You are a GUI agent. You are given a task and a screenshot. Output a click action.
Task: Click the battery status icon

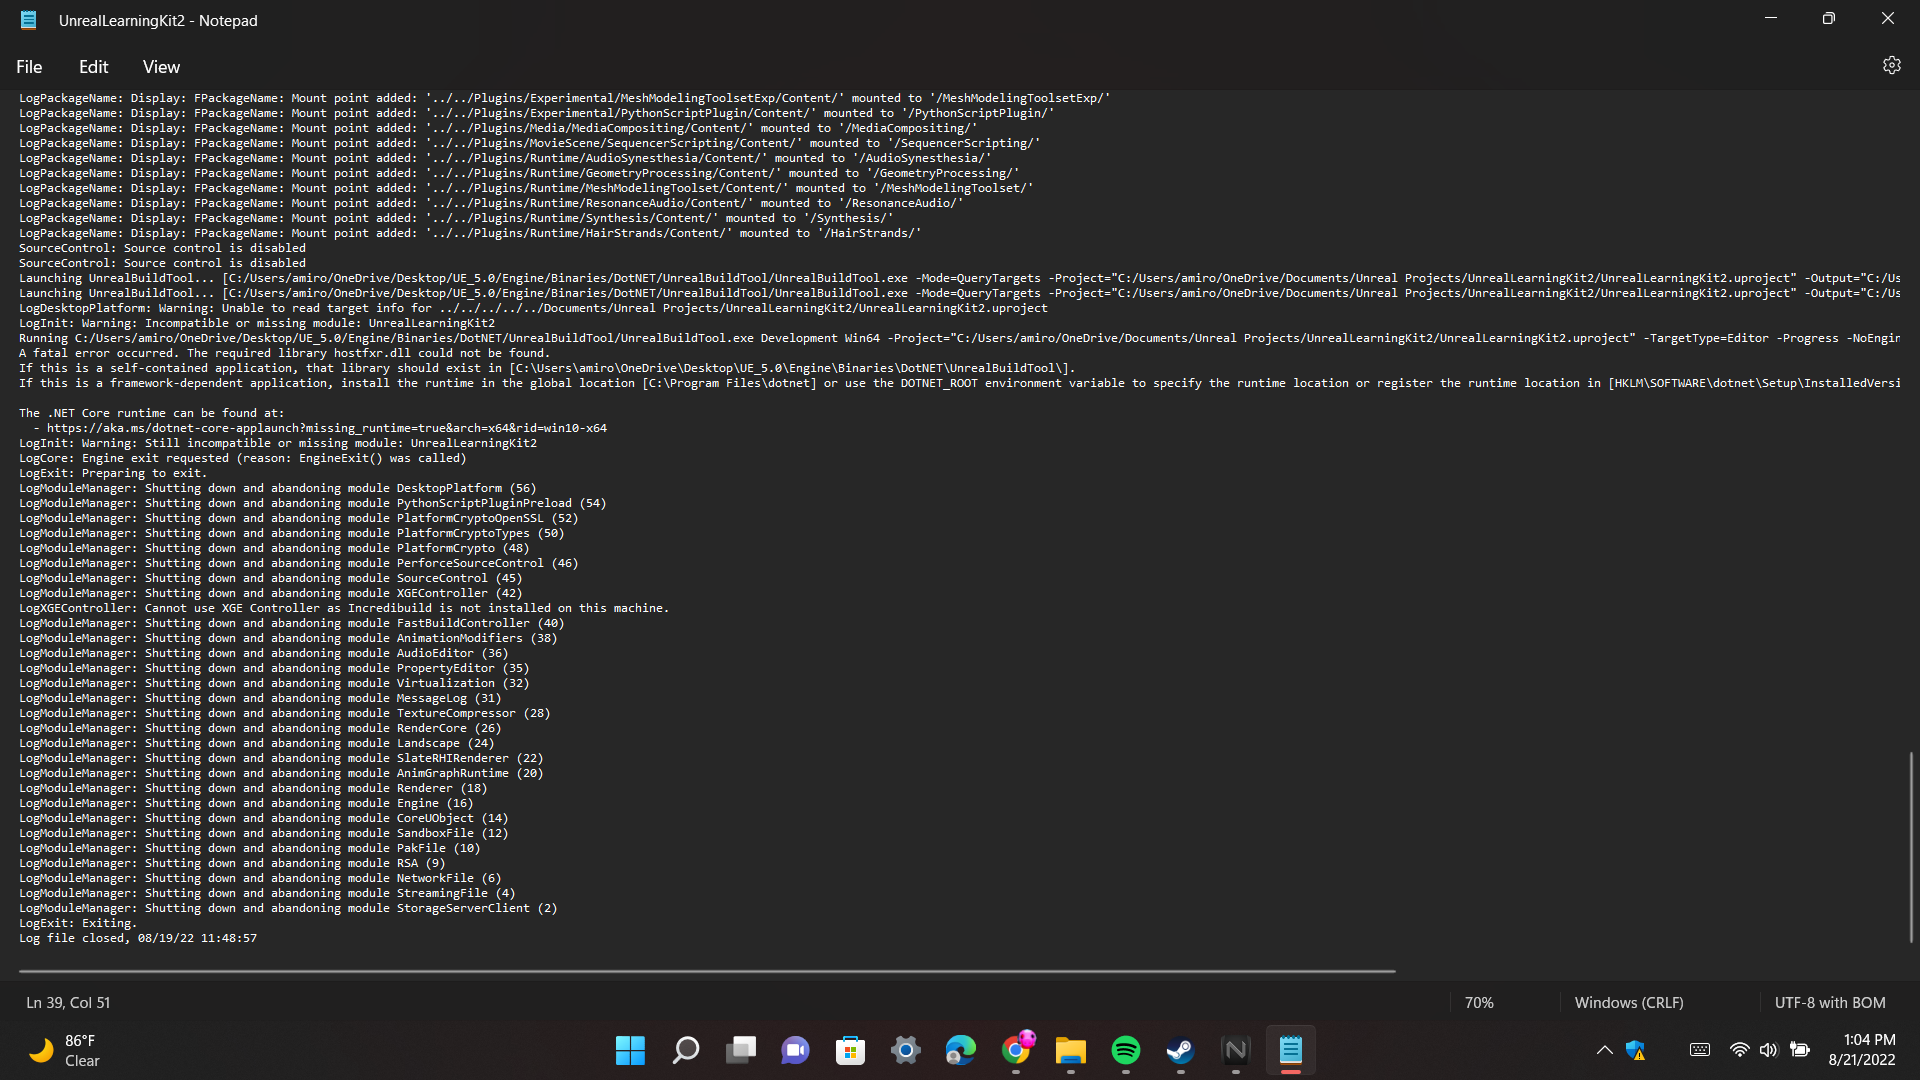point(1800,1050)
